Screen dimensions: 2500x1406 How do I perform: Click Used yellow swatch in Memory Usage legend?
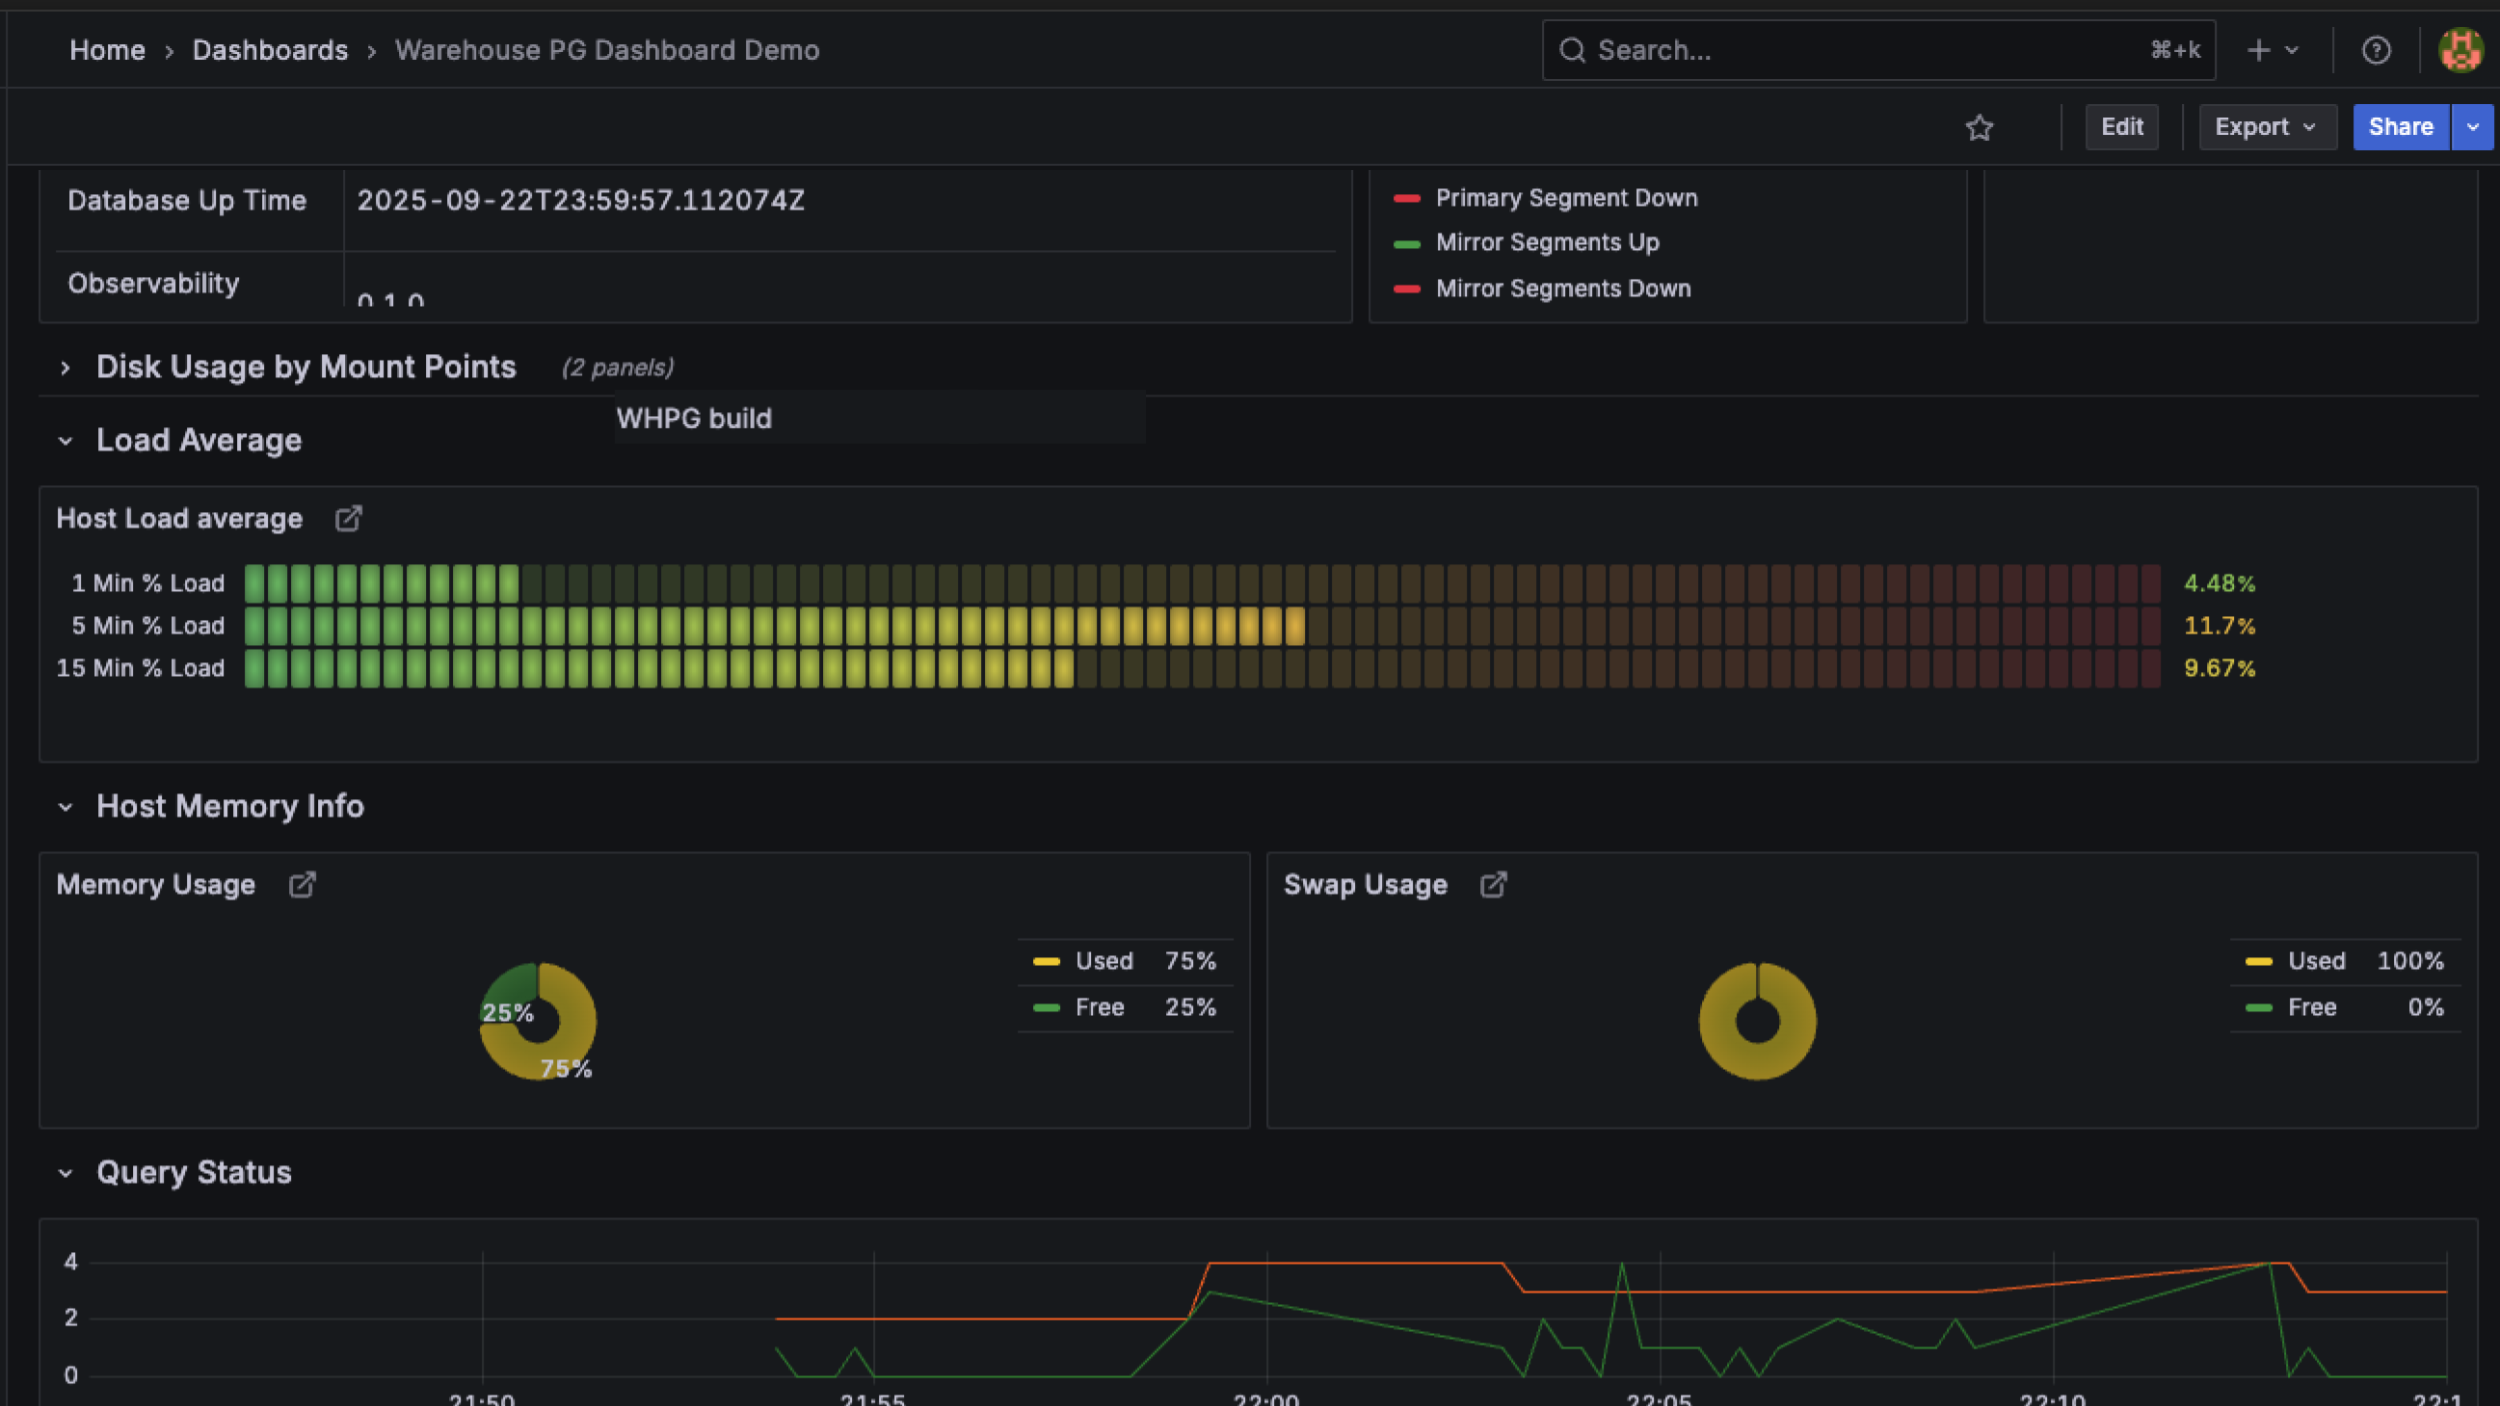click(1046, 961)
